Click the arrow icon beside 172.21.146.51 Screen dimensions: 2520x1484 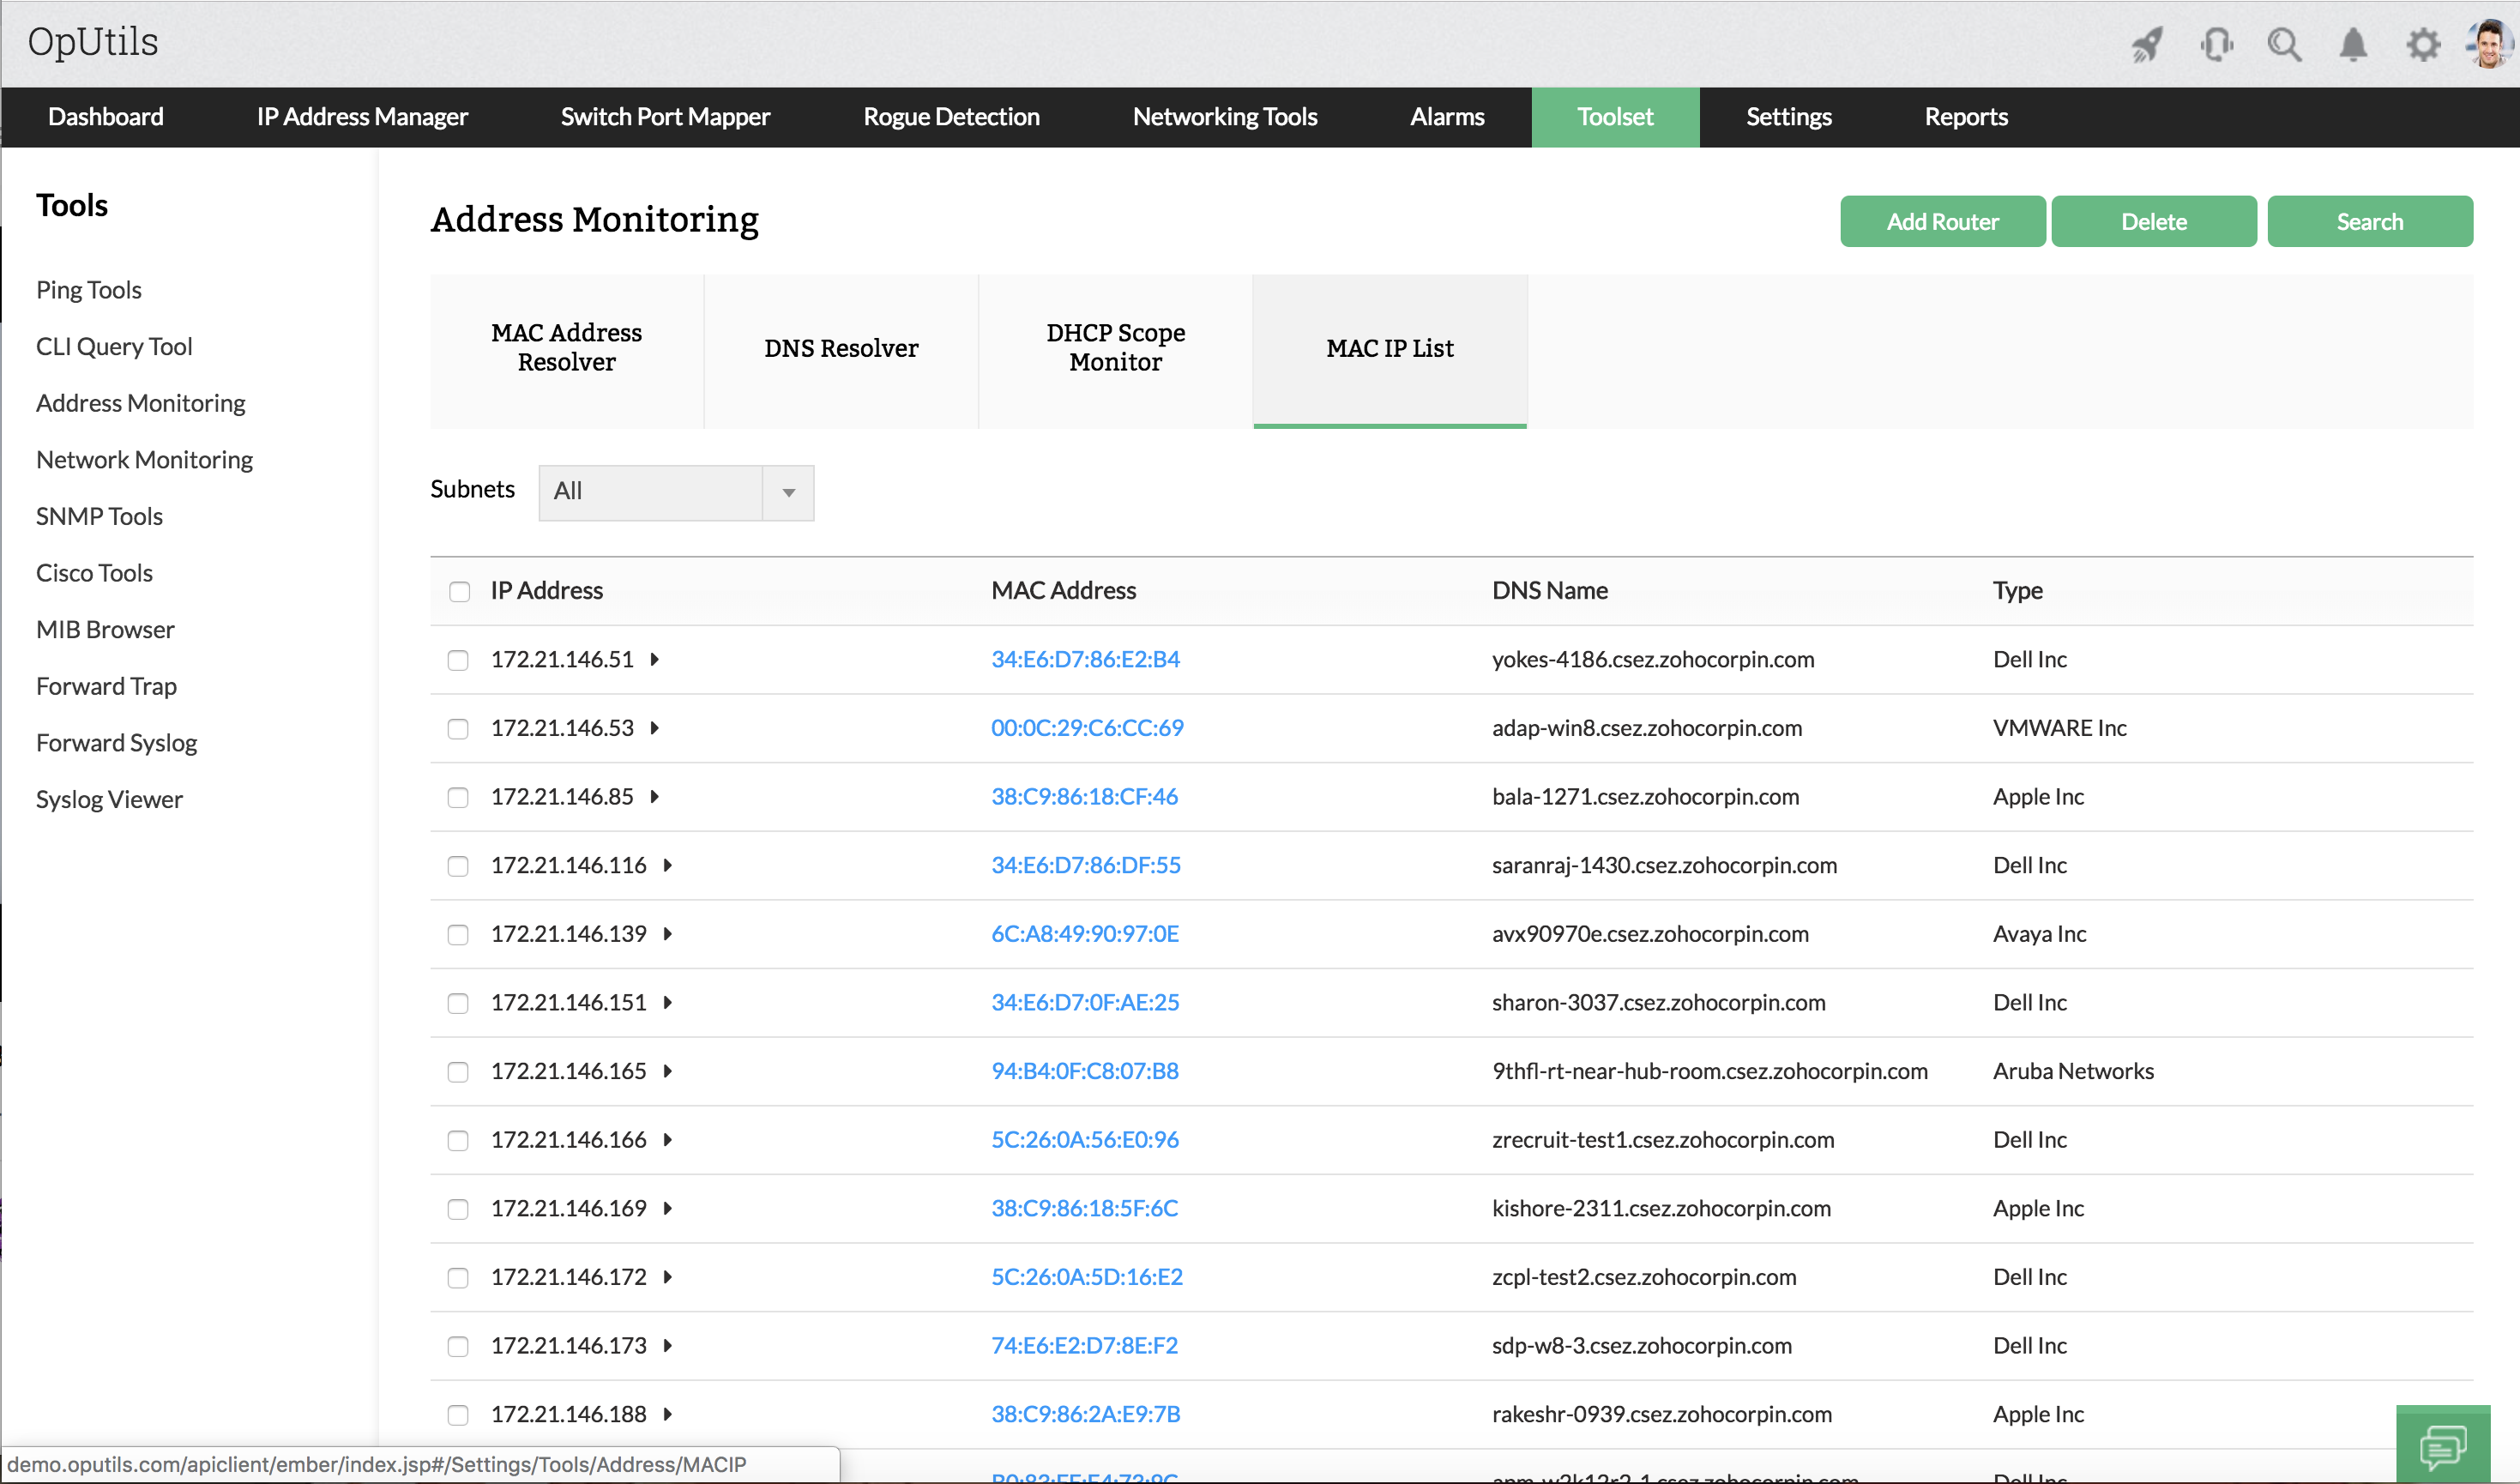[x=655, y=660]
